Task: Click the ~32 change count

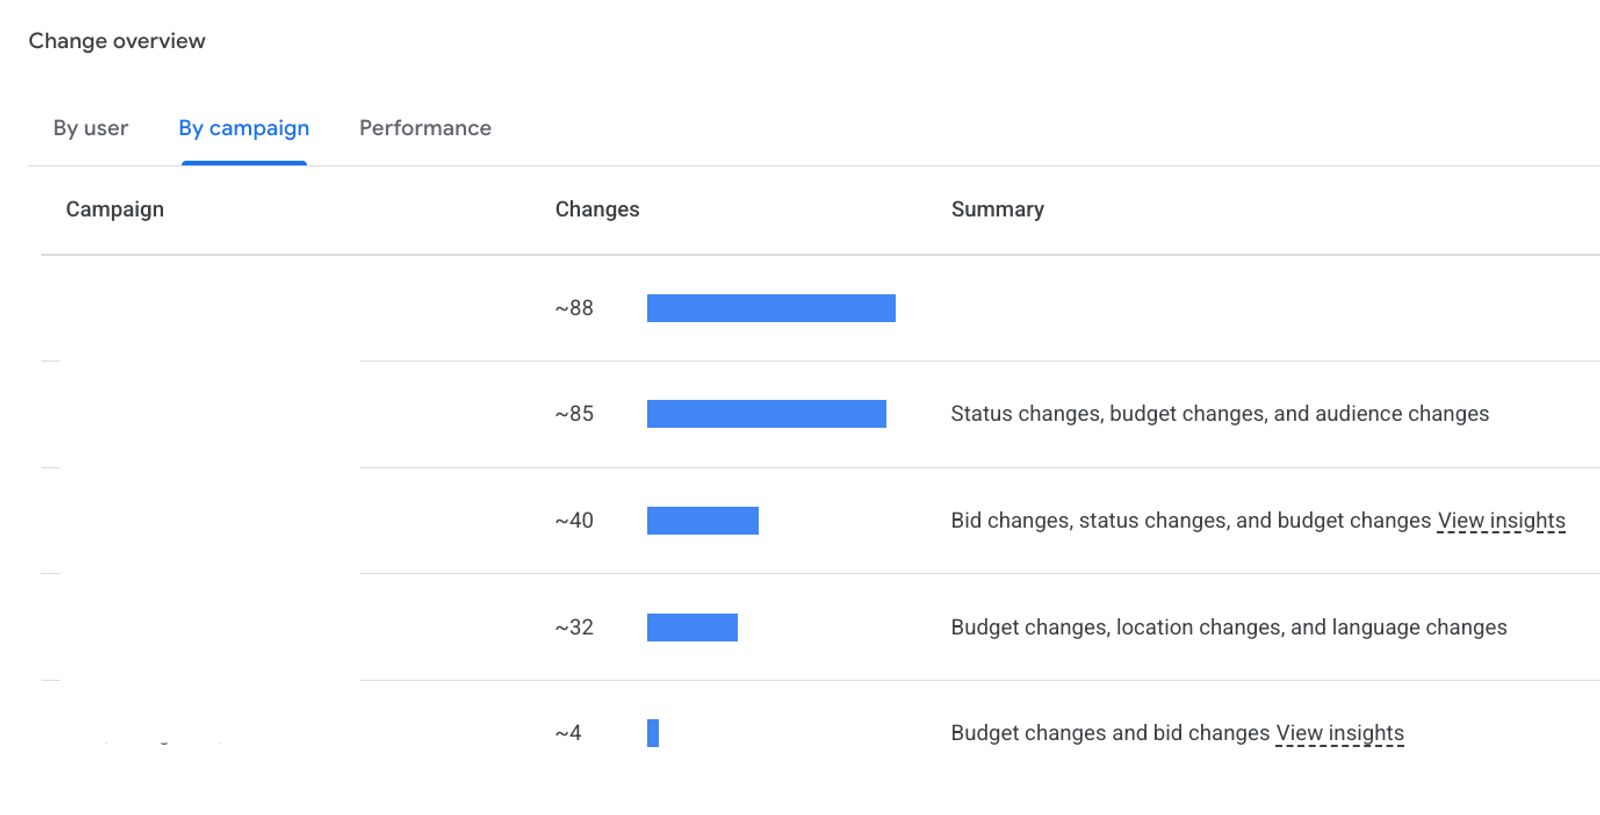Action: point(574,627)
